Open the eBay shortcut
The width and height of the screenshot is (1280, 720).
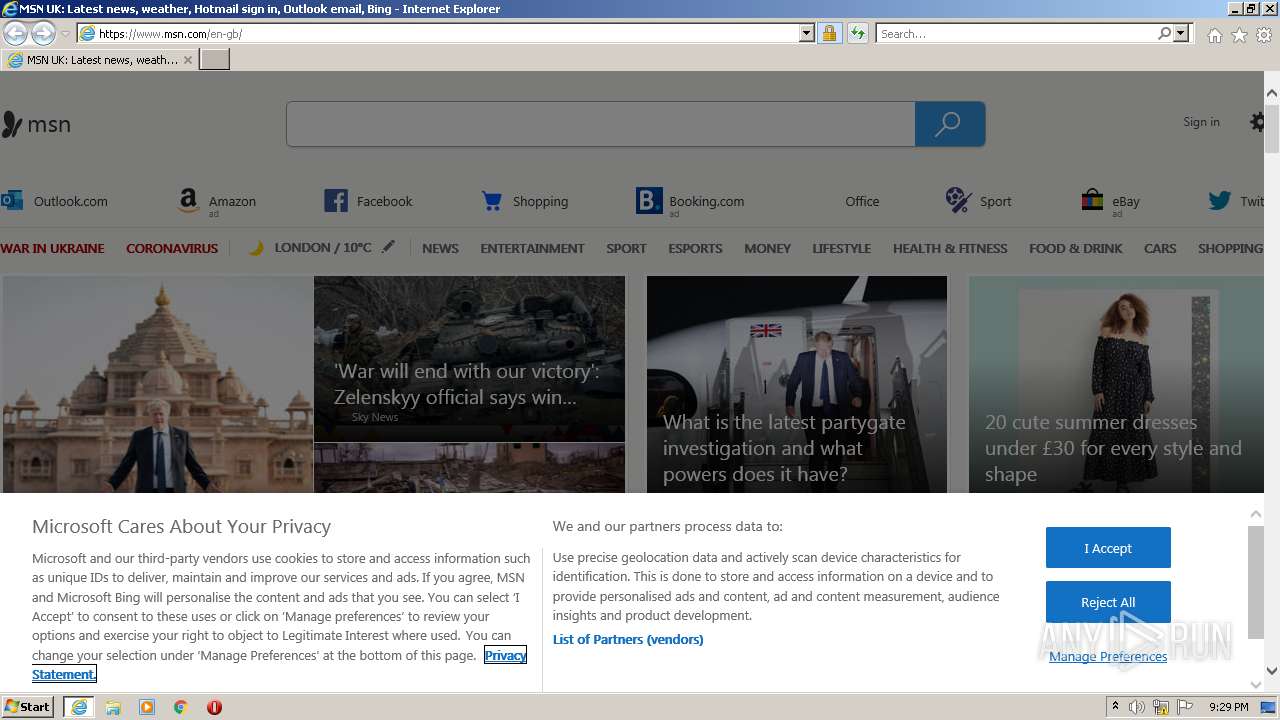click(1111, 202)
